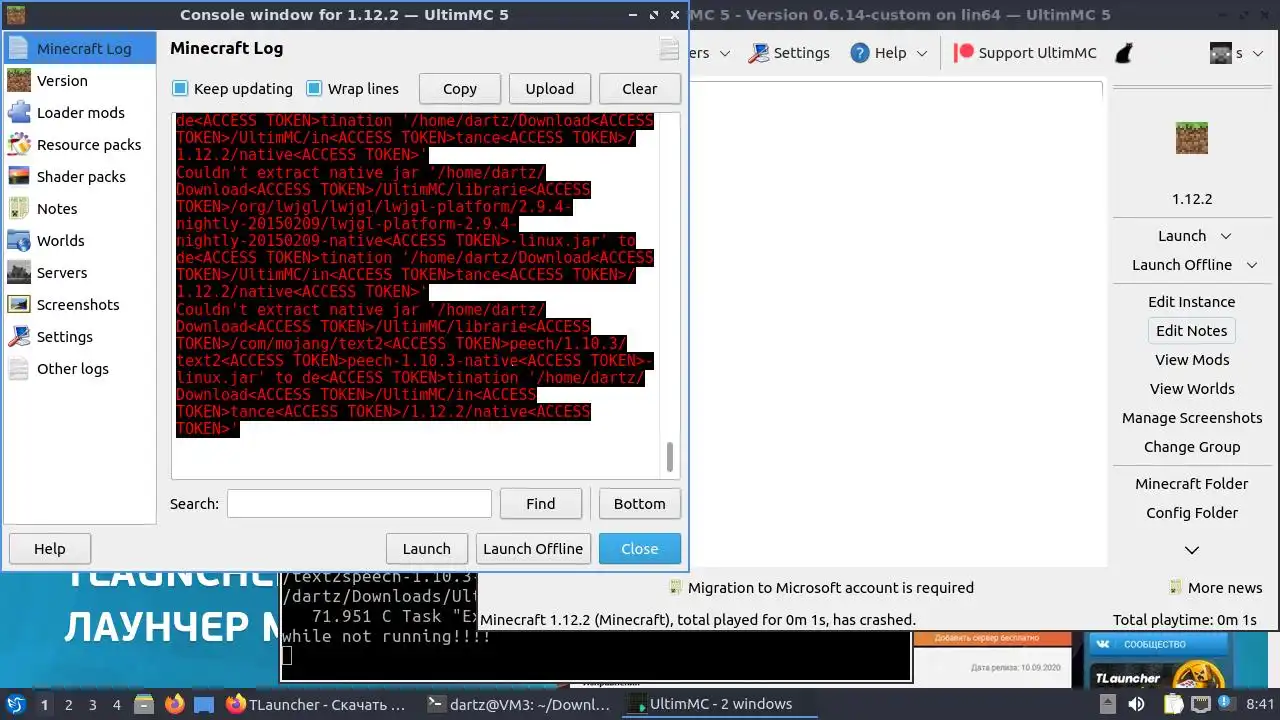
Task: Switch to the dartz@VM3 terminal taskbar window
Action: click(x=518, y=704)
